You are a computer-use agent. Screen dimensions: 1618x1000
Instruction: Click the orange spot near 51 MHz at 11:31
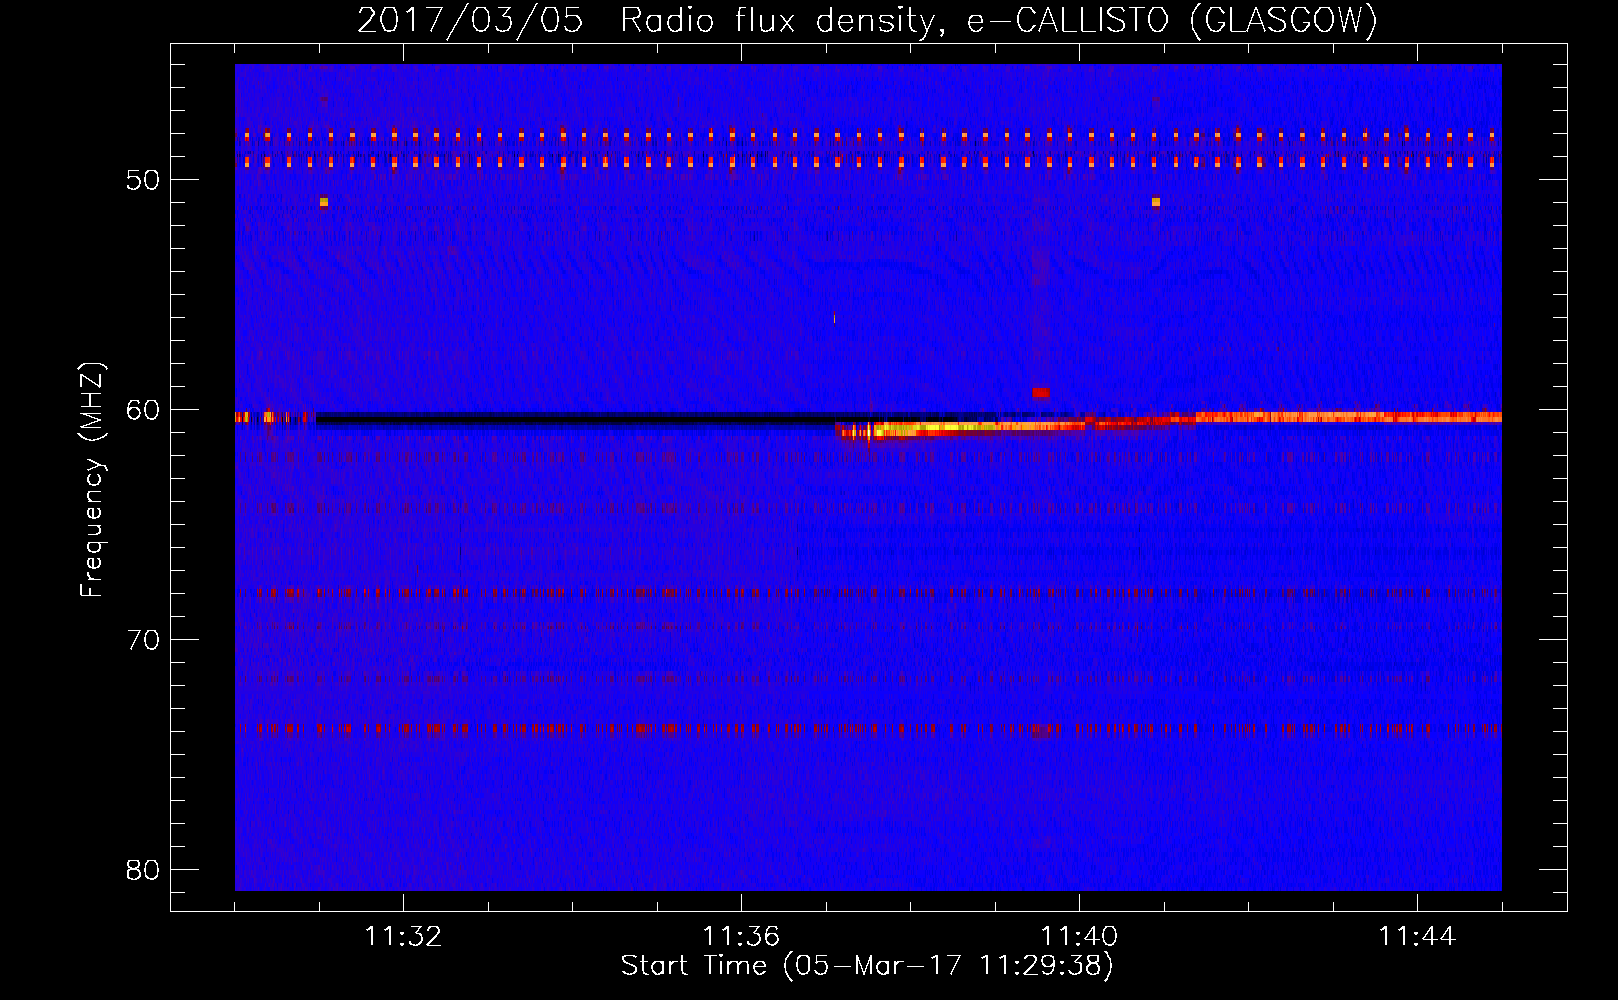click(x=324, y=202)
